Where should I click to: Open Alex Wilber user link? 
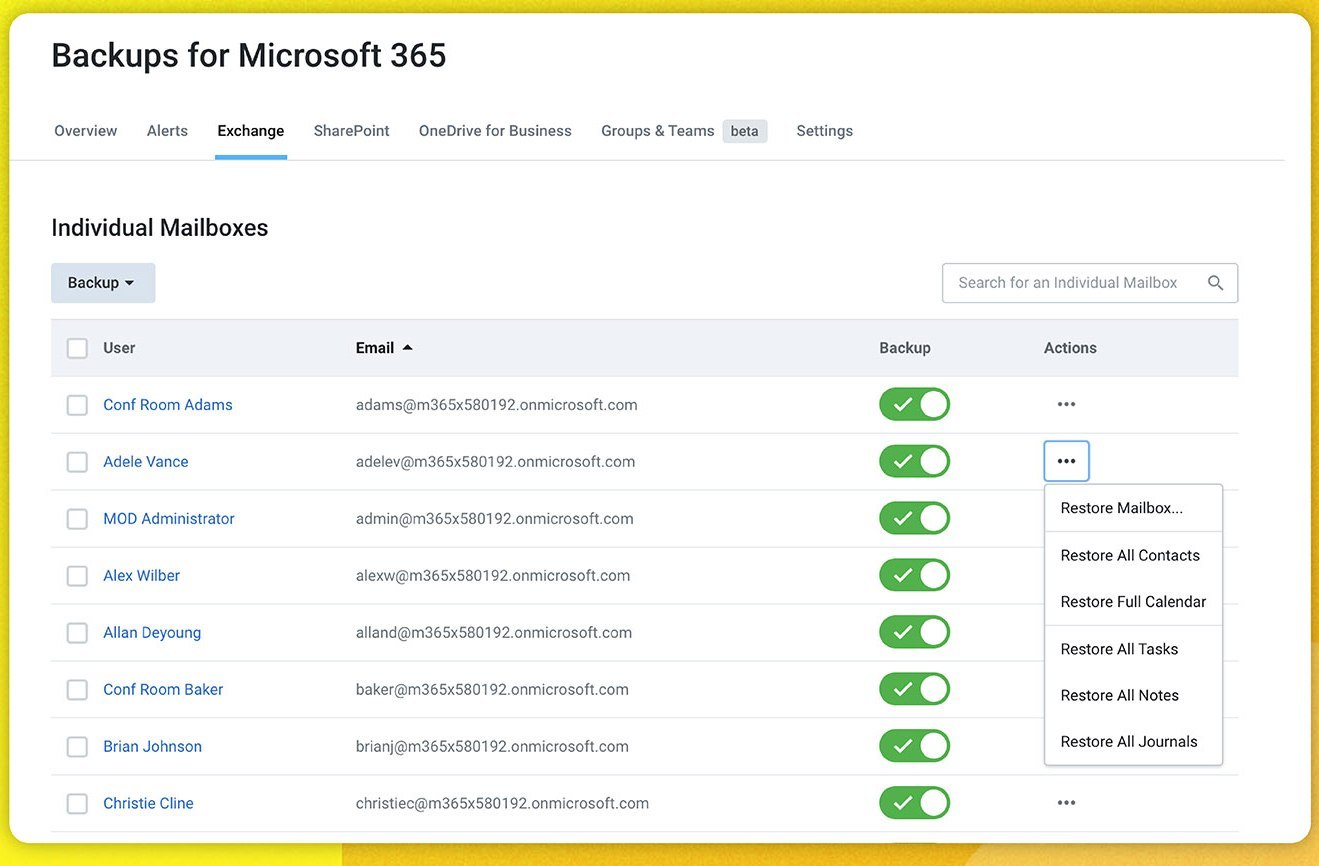[x=142, y=576]
